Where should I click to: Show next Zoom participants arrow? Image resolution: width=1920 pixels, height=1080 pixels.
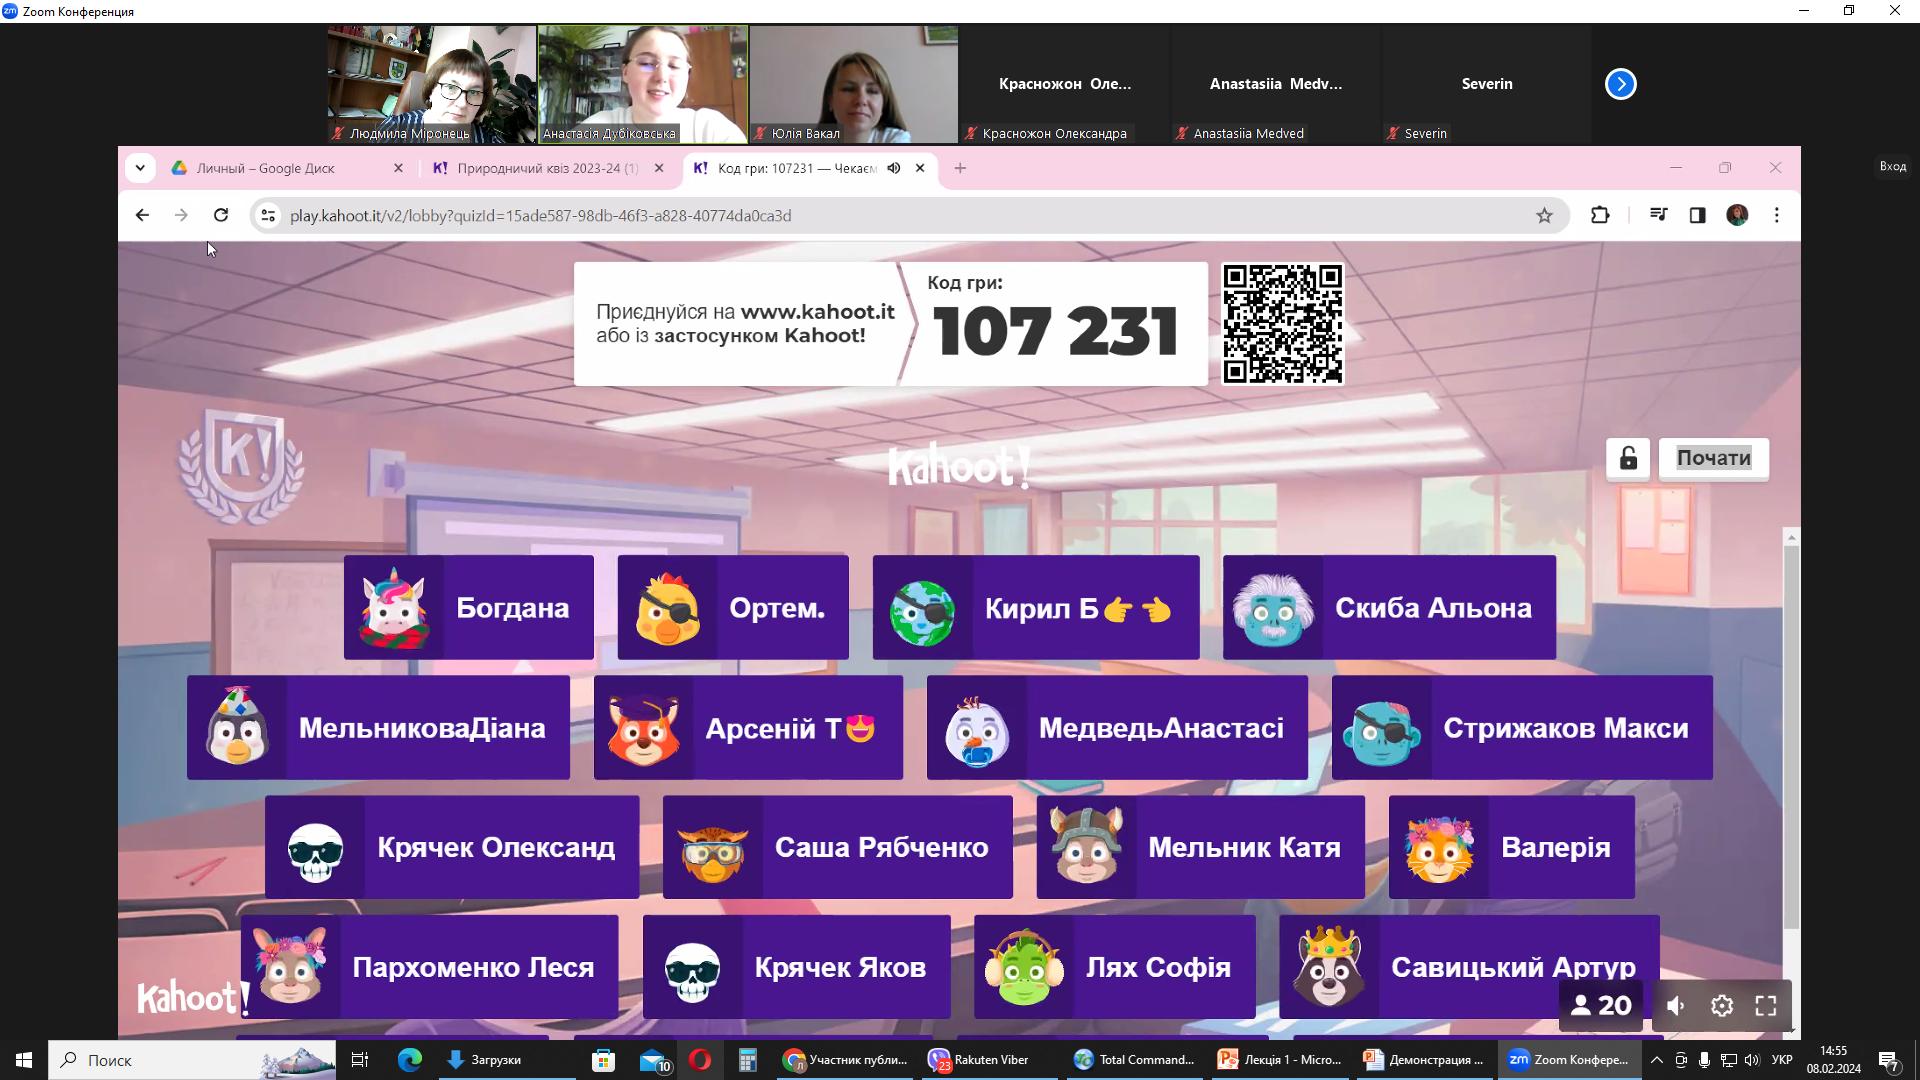1620,84
